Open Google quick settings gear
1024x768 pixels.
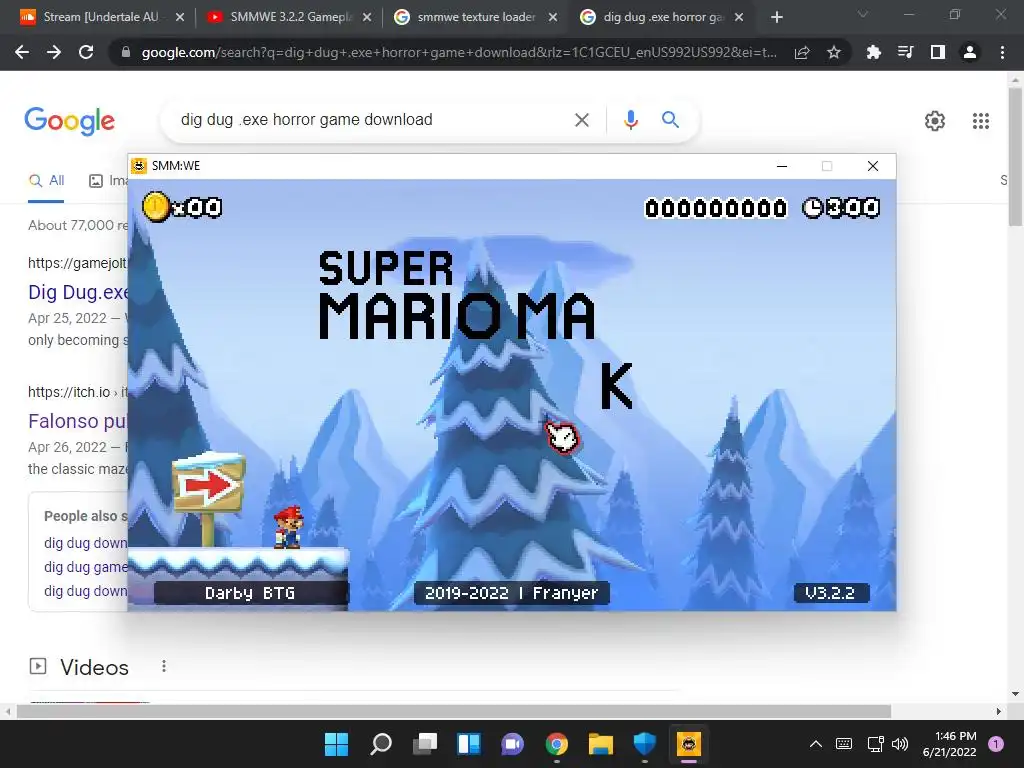tap(935, 121)
